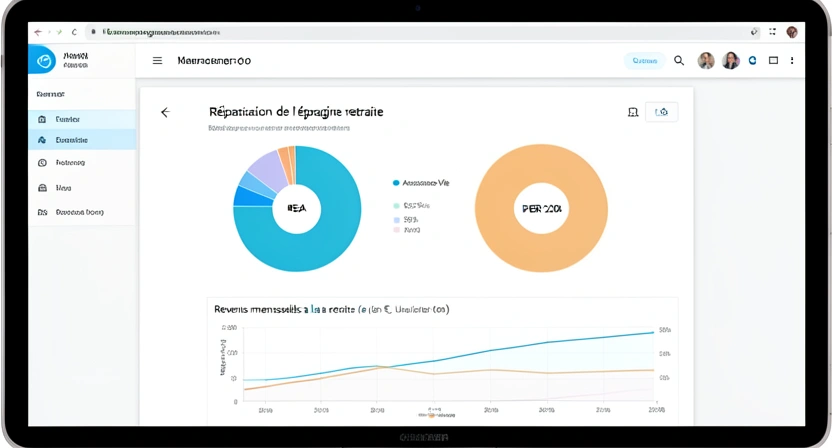Click the orange line in the revenue chart
832x448 pixels.
491,371
